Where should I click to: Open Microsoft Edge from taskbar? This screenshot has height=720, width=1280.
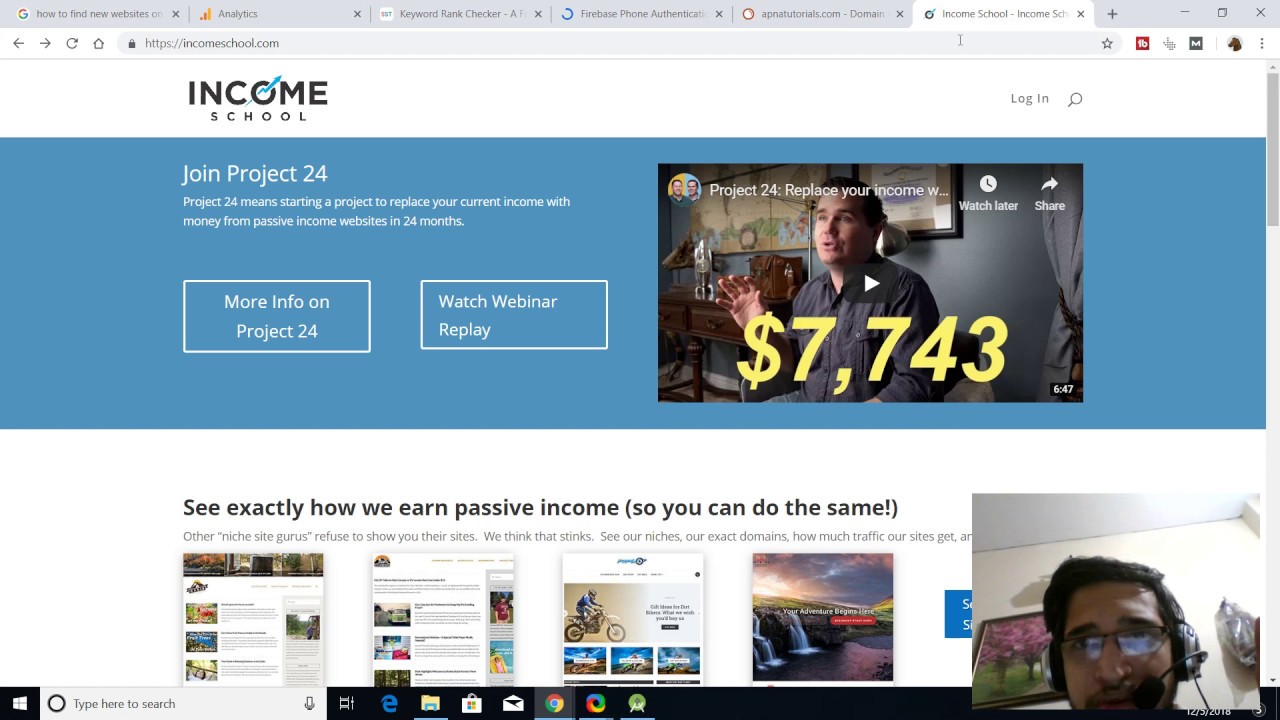pos(389,703)
